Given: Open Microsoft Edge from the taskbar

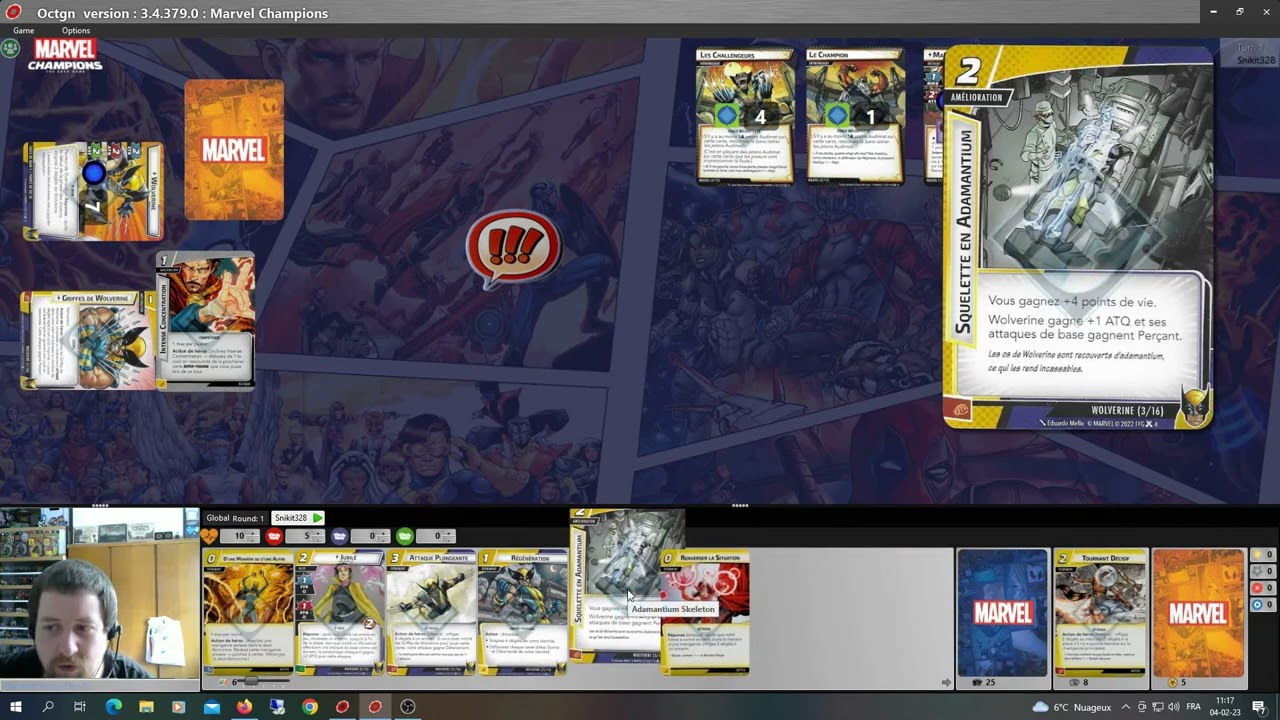Looking at the screenshot, I should [113, 706].
